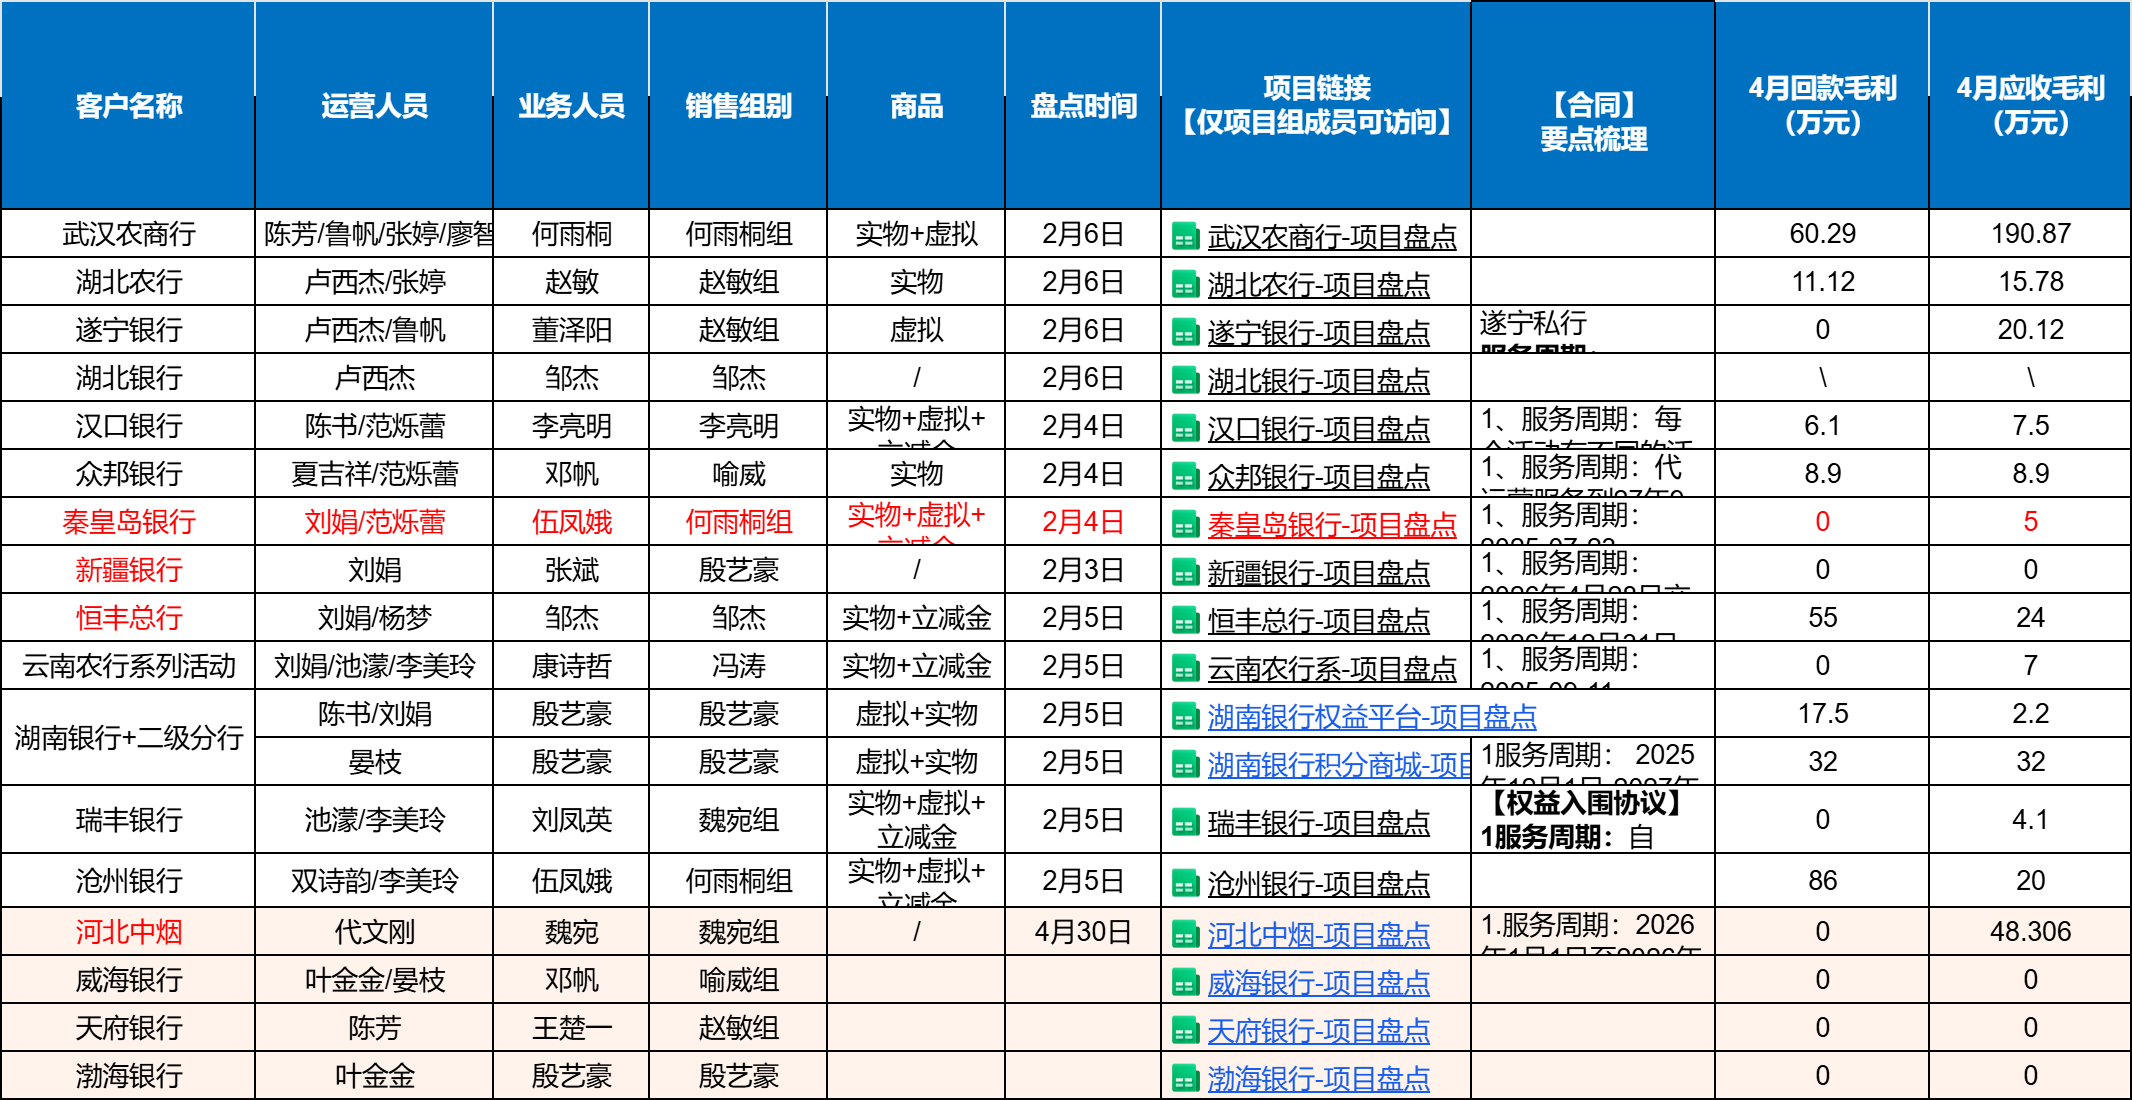Click the 86 value in 沧州银行 row
The width and height of the screenshot is (2132, 1100).
point(1822,881)
